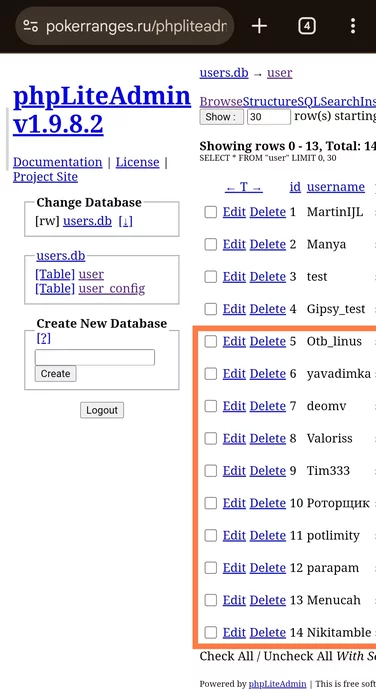Viewport: 376px width, 700px height.
Task: Click the Logout button
Action: (102, 410)
